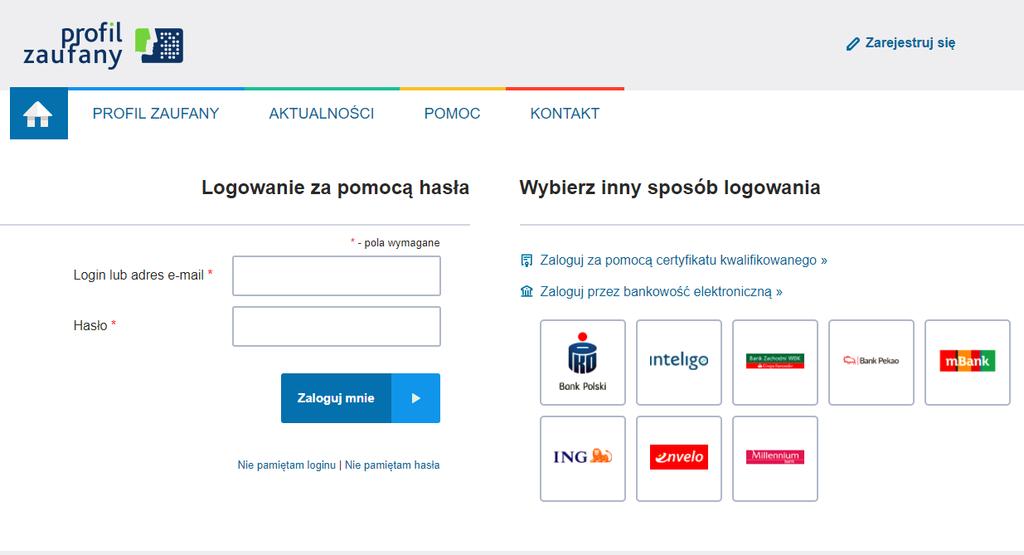Select PKO Bank Polski login tile
The image size is (1024, 555).
tap(583, 362)
